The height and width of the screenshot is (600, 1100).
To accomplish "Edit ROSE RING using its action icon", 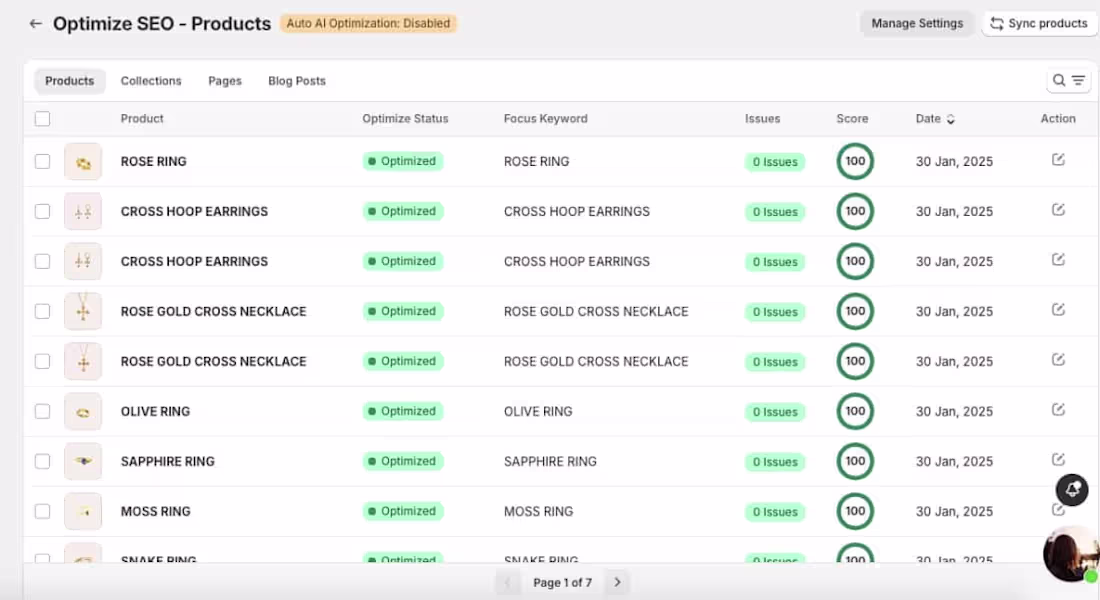I will click(x=1059, y=160).
